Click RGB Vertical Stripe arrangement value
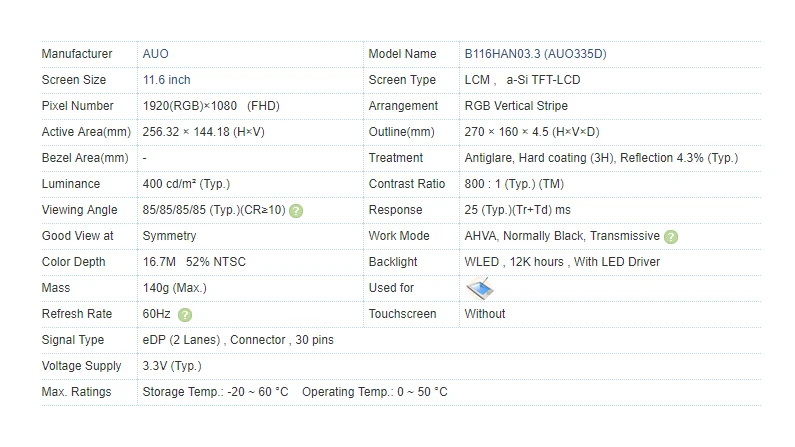 click(x=516, y=106)
